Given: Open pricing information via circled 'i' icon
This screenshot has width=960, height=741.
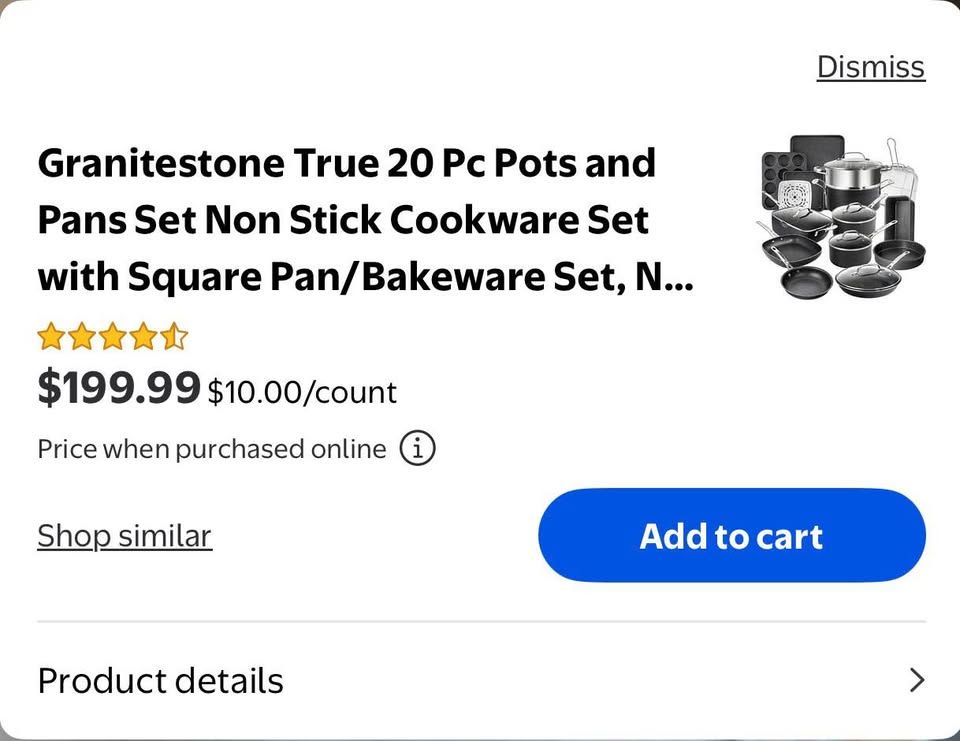Looking at the screenshot, I should pyautogui.click(x=416, y=448).
